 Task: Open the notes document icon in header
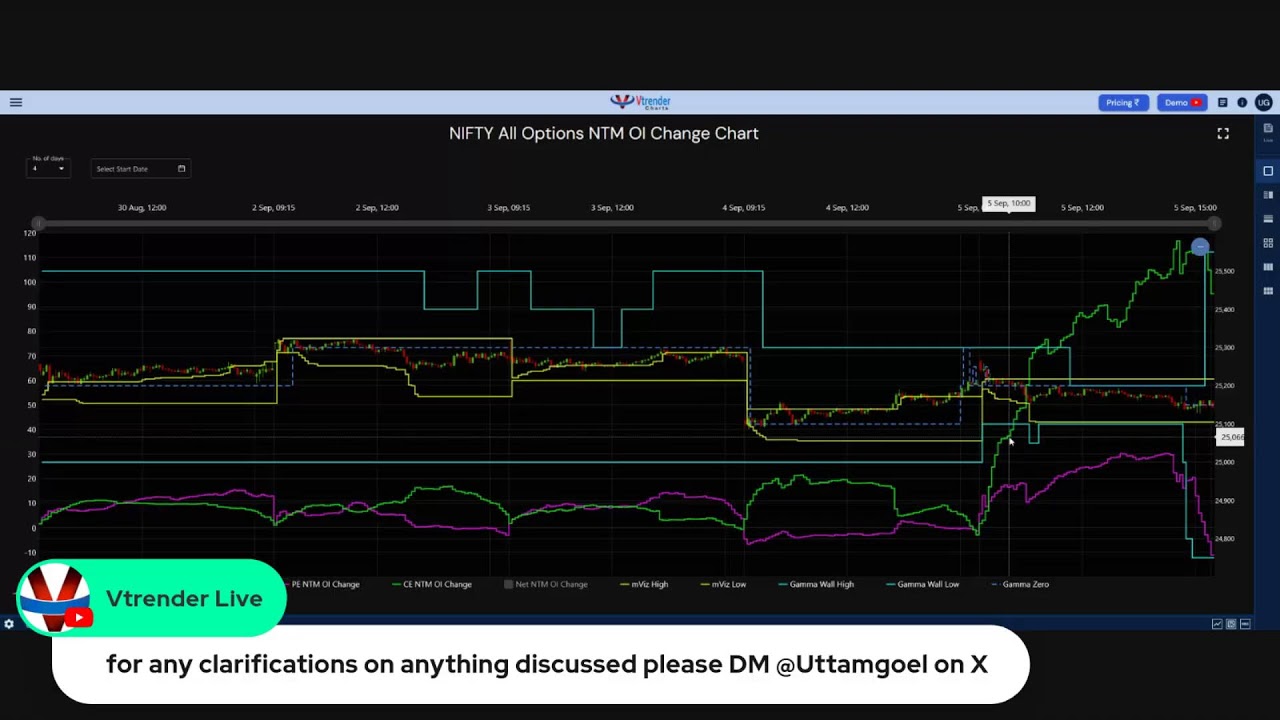coord(1222,102)
